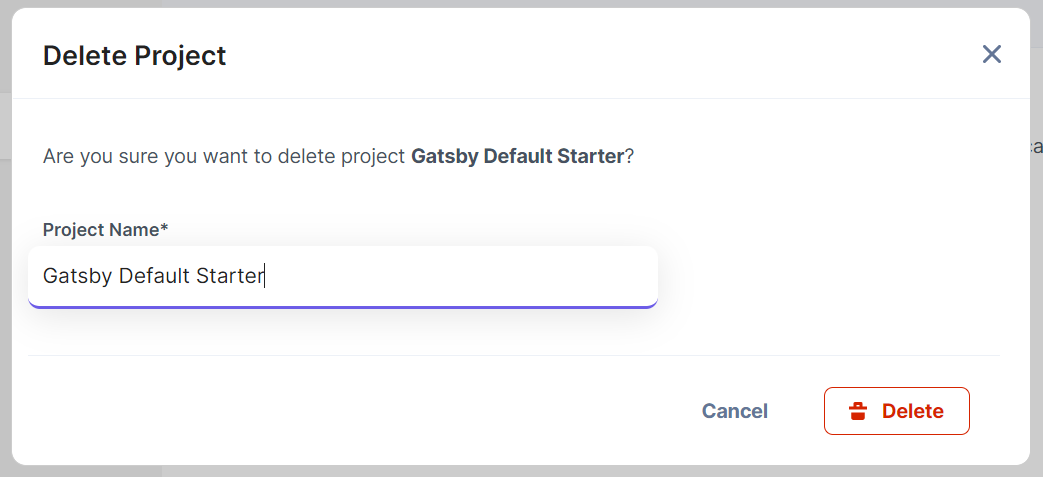The width and height of the screenshot is (1043, 477).
Task: Click empty space right of typed project name
Action: coord(459,275)
